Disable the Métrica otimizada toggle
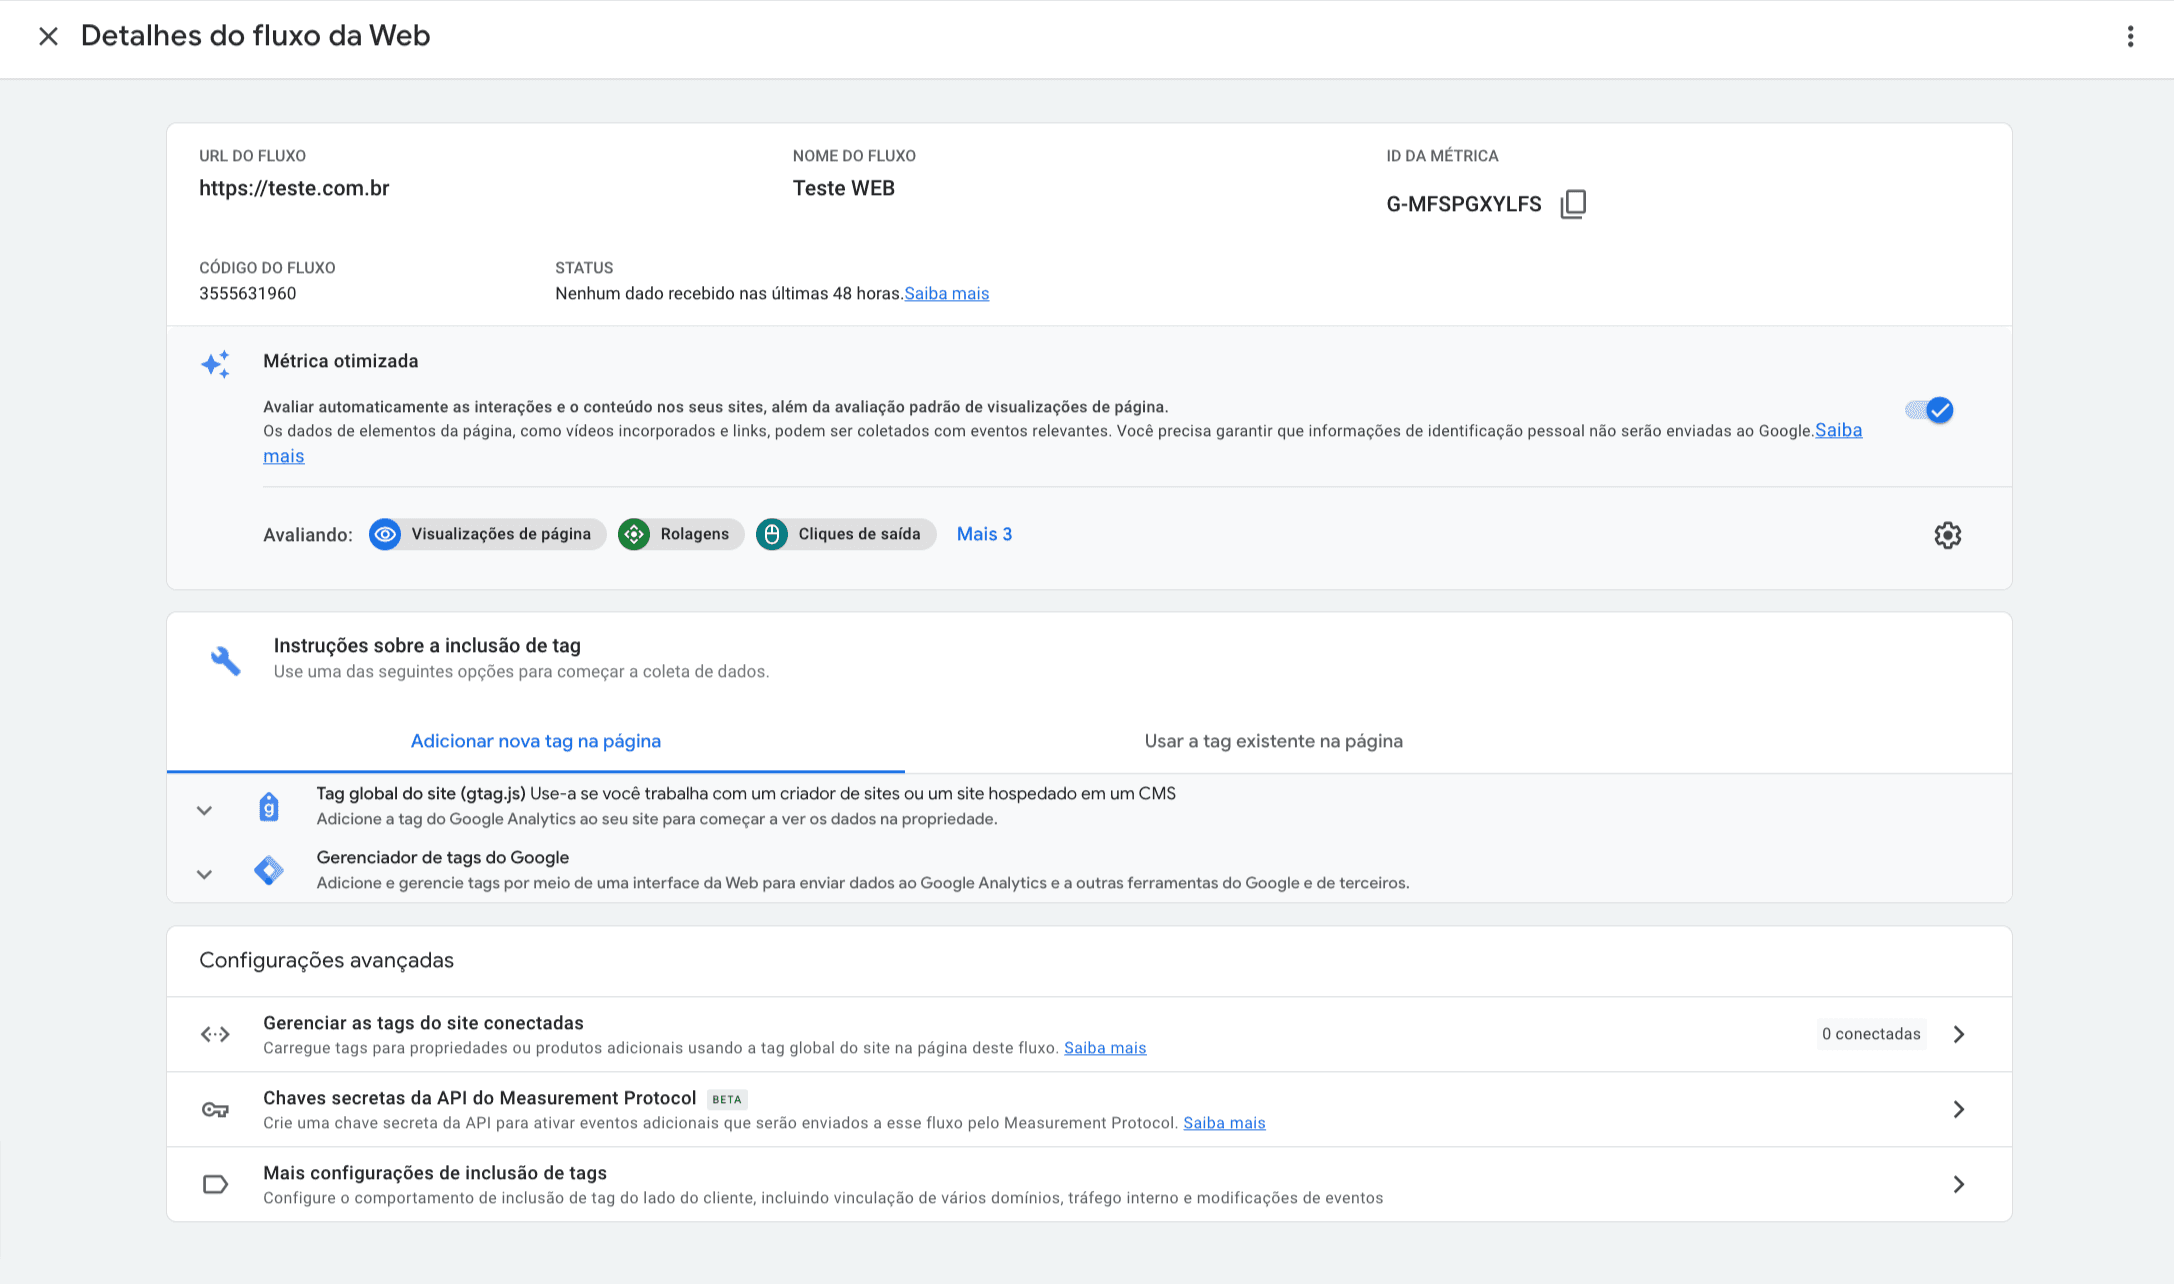Screen dimensions: 2174x1284 coord(1928,410)
